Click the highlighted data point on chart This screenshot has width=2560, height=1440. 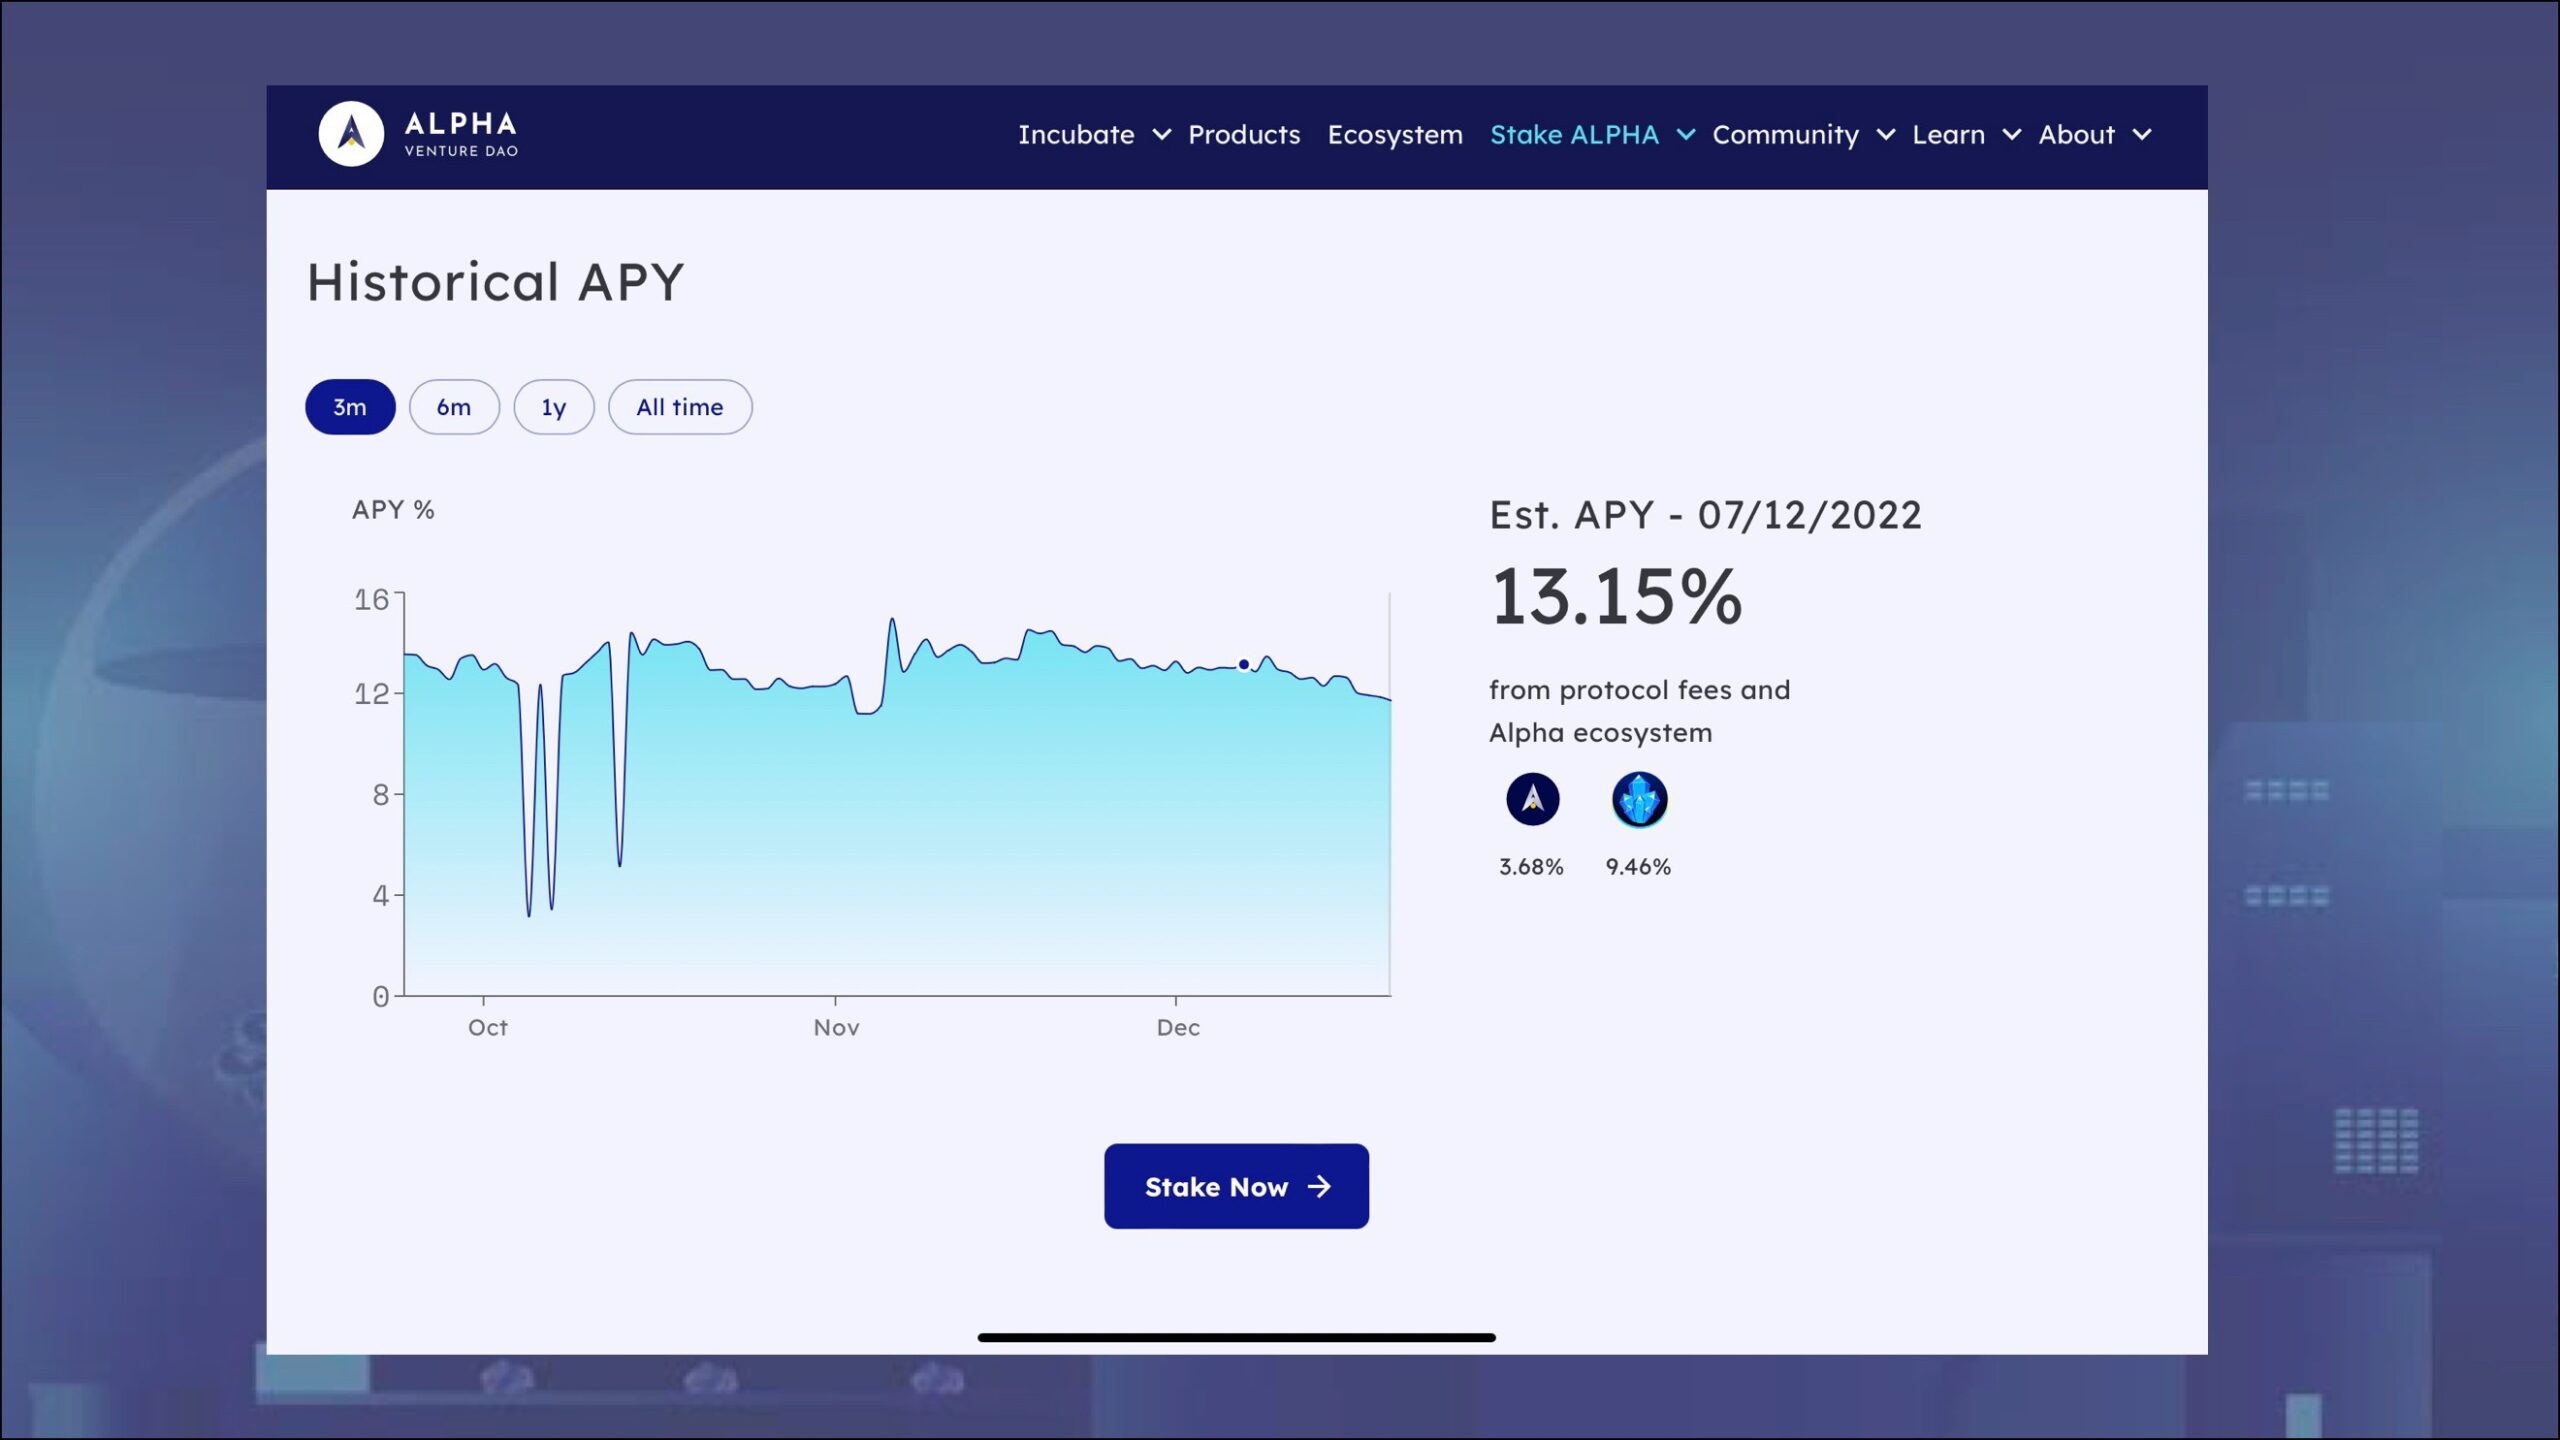(1244, 664)
